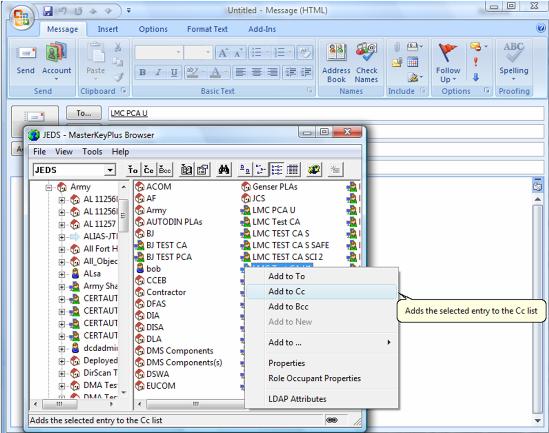Choose Add to Bcc in context menu
The image size is (549, 433).
click(321, 307)
